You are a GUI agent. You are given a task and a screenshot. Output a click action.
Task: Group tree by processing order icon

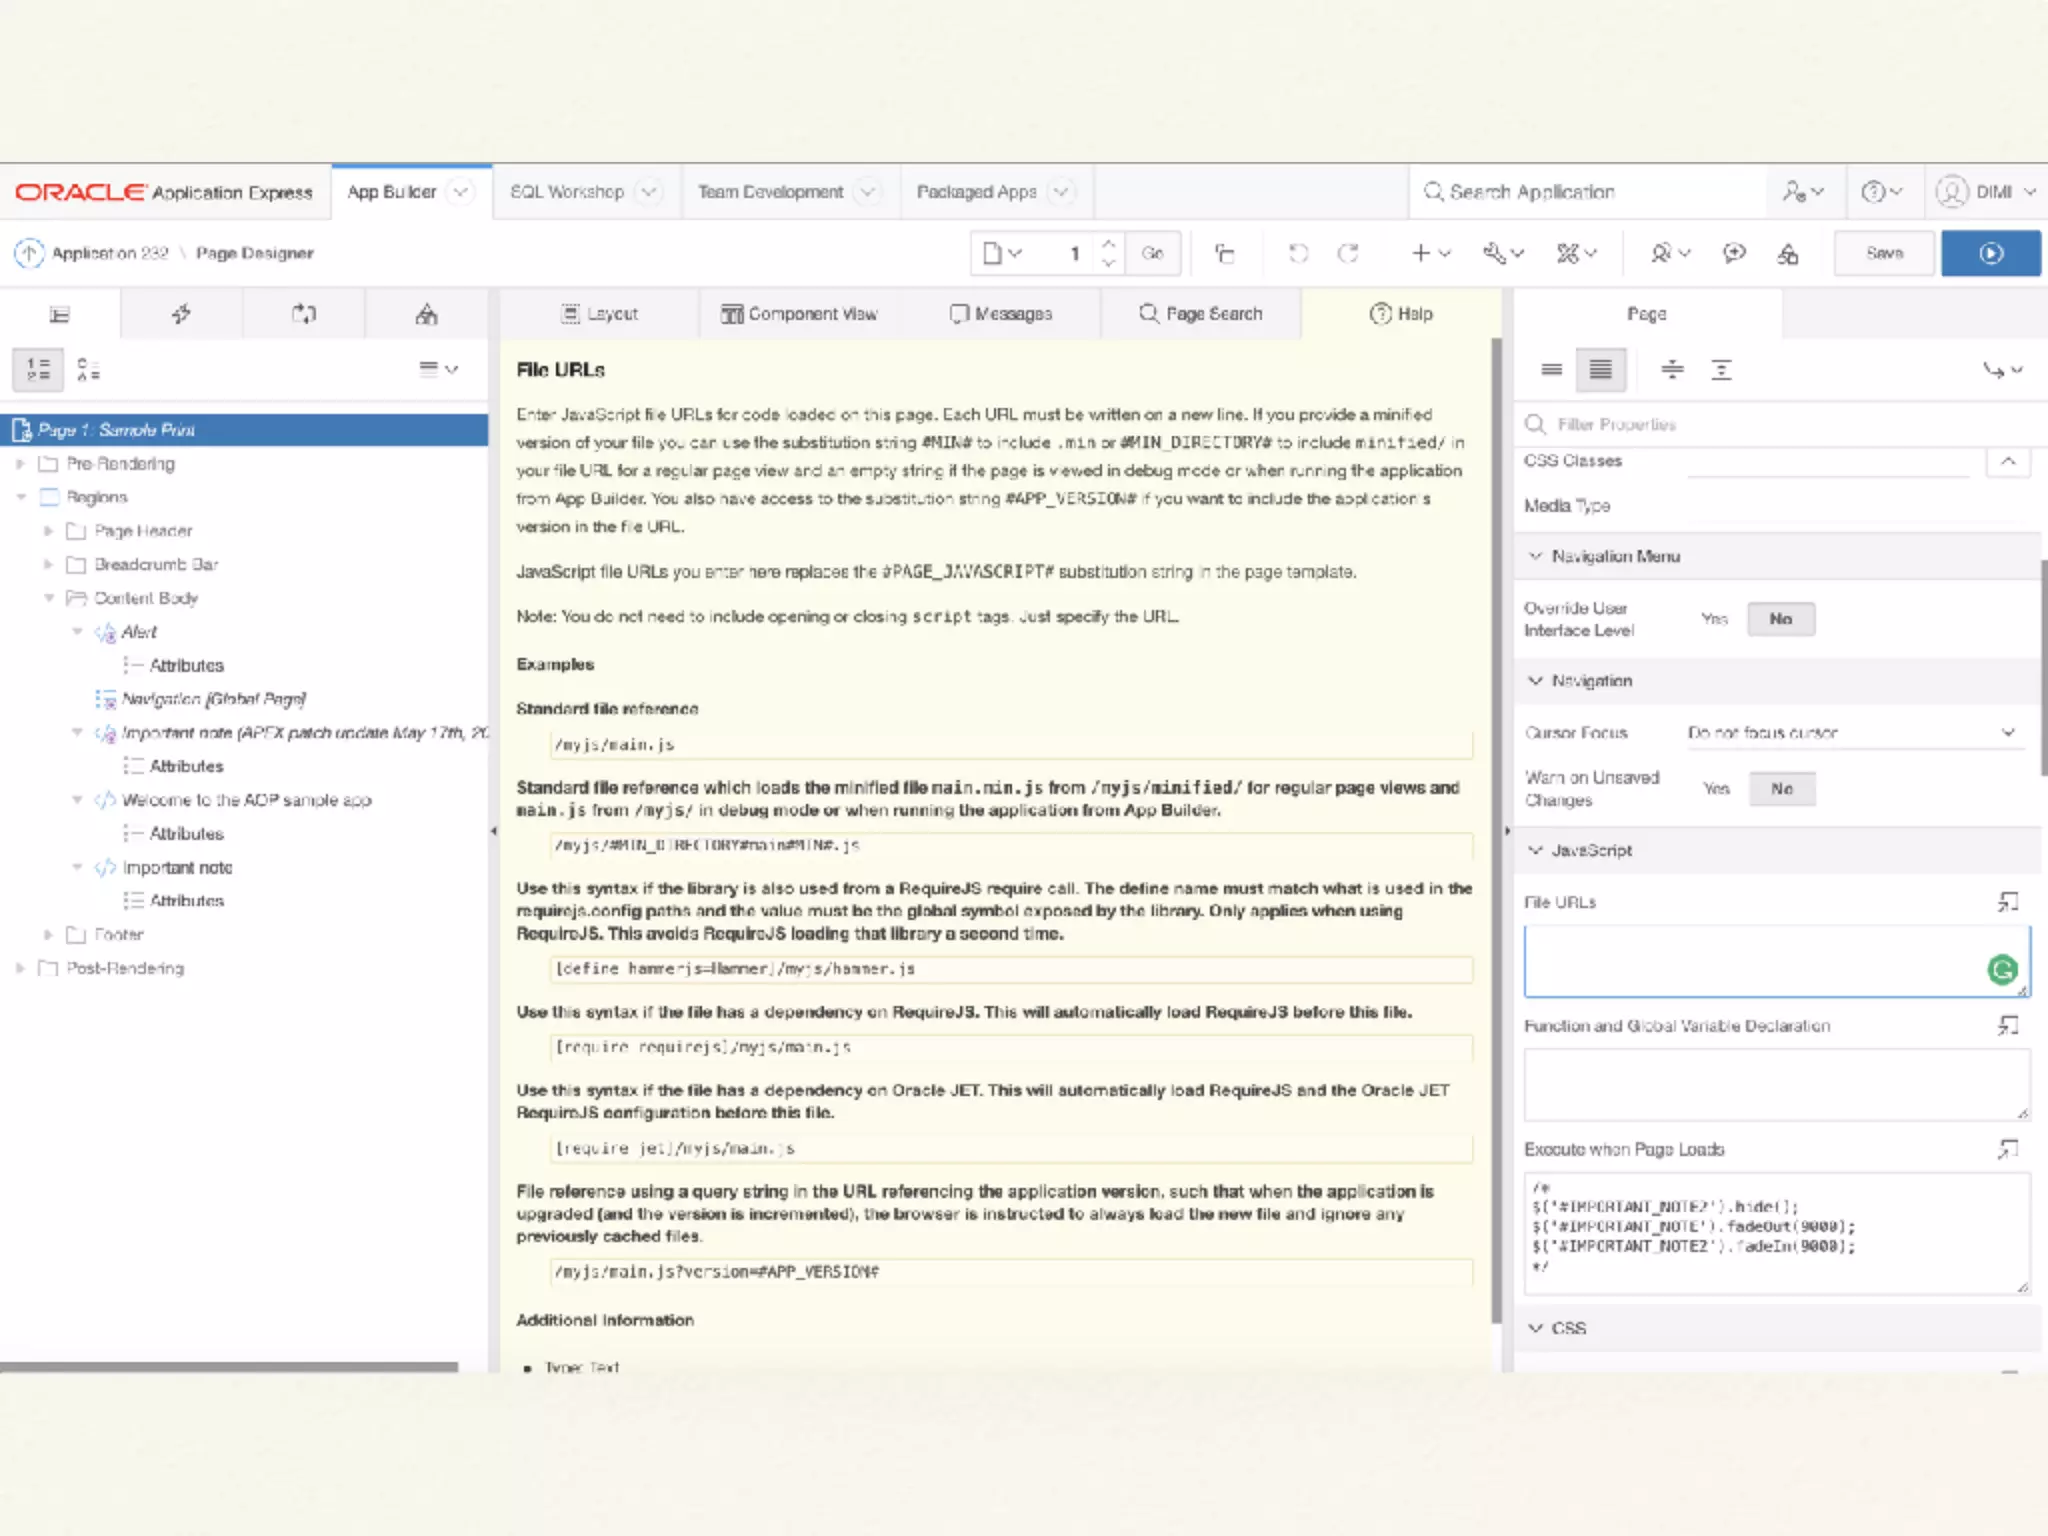point(38,370)
